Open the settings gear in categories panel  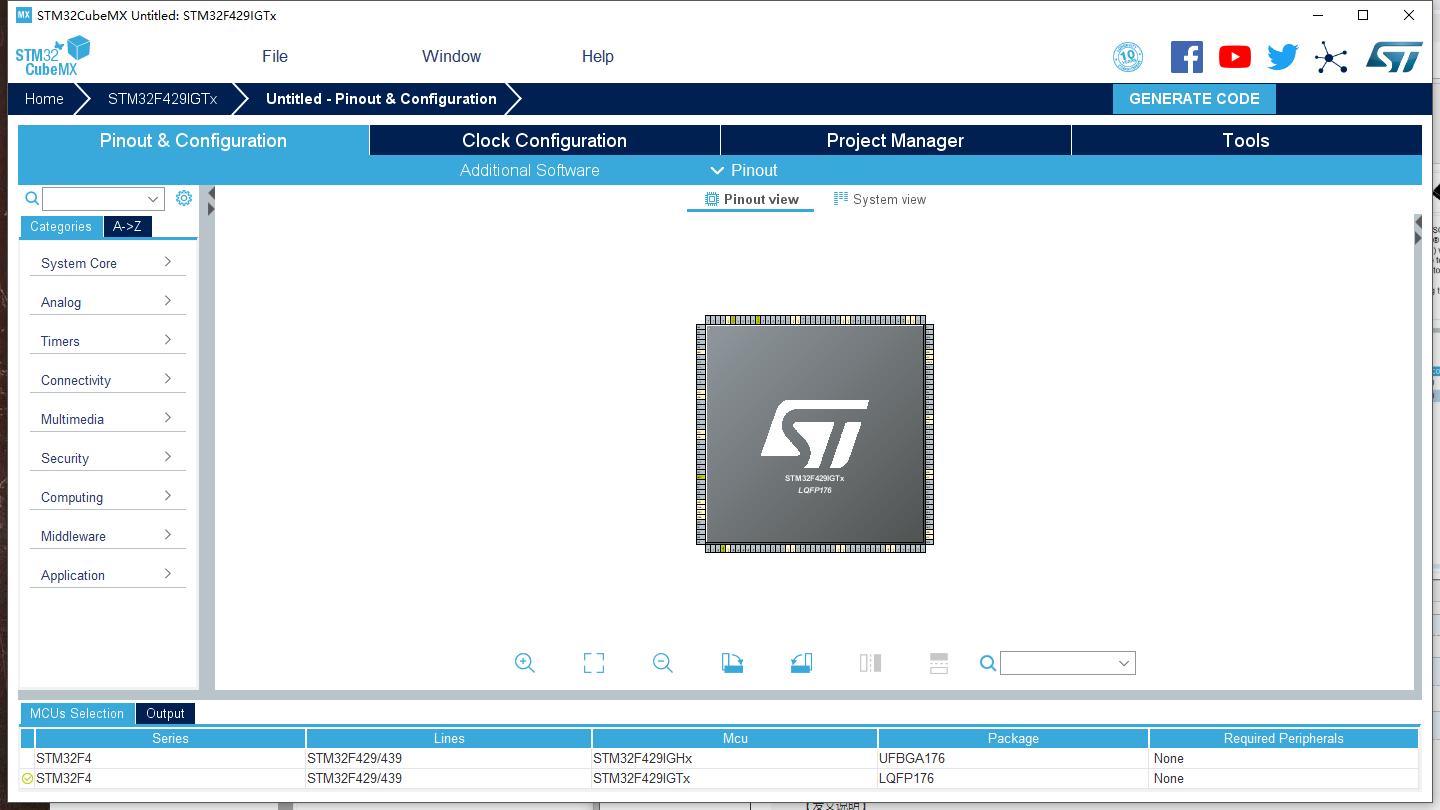click(x=184, y=198)
